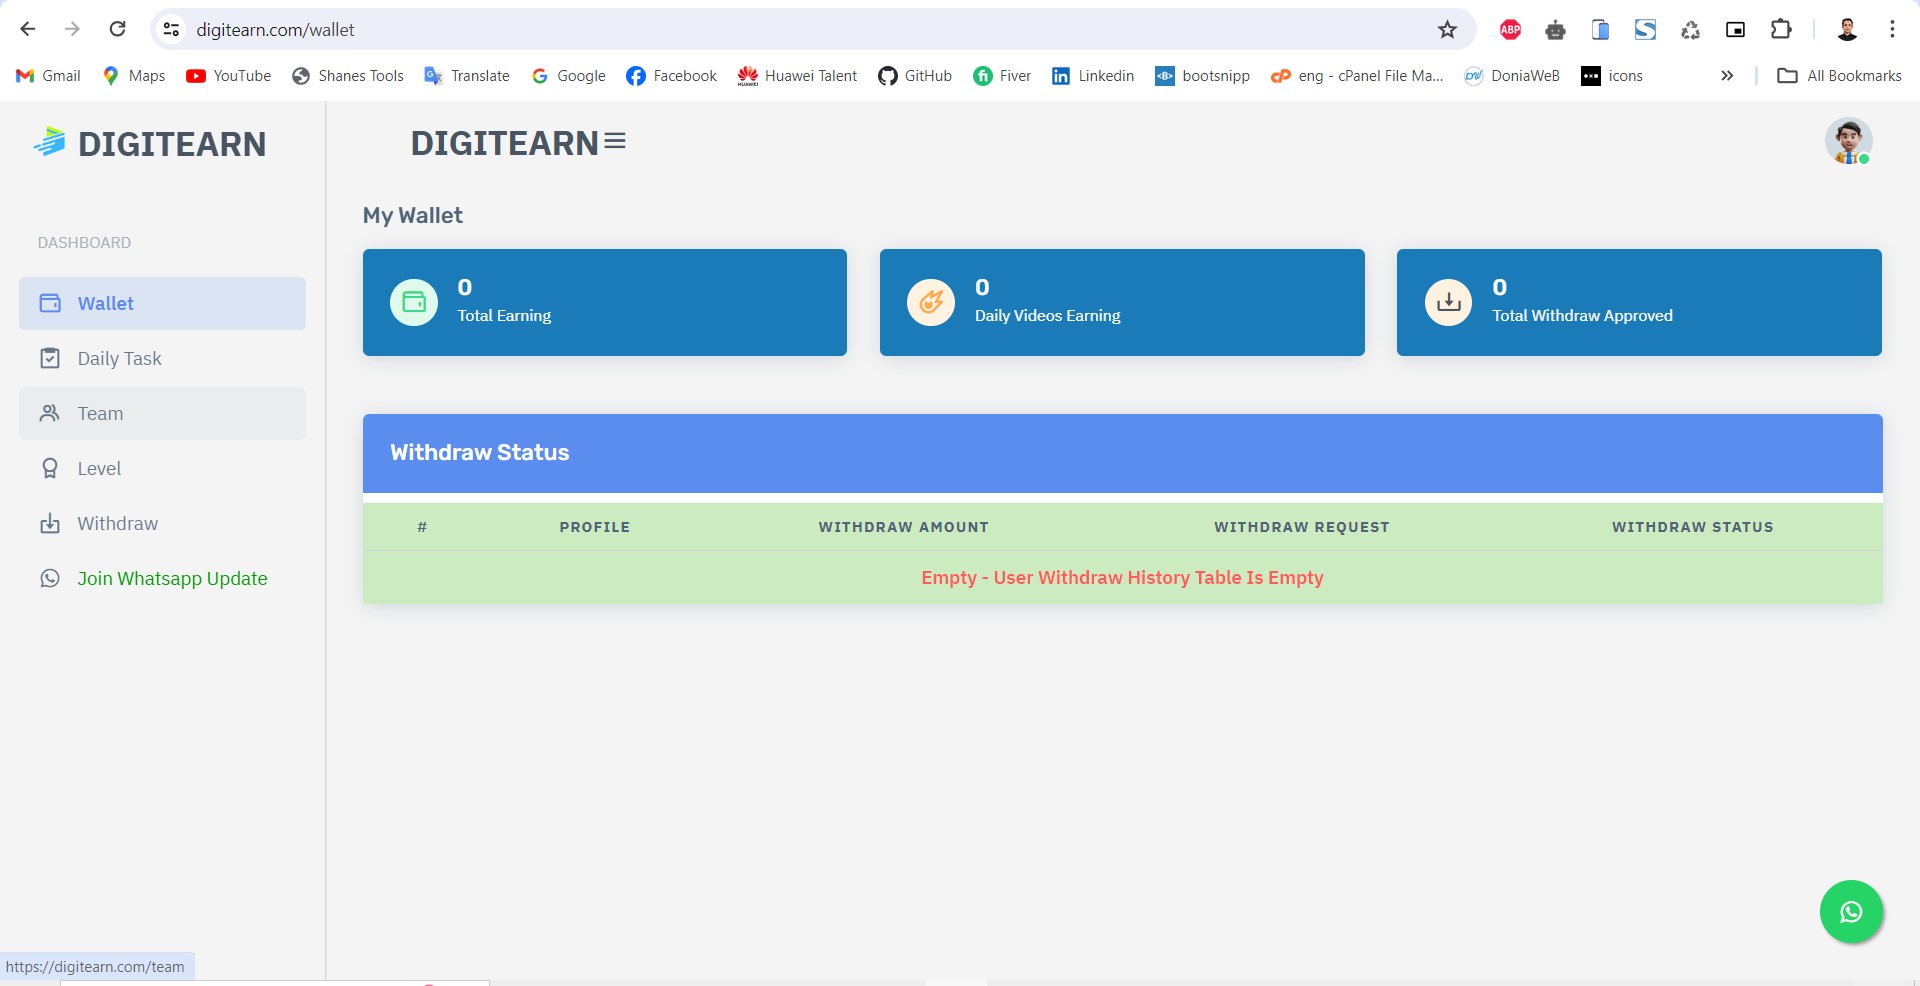
Task: Click the Withdraw Status panel heading
Action: [x=479, y=452]
